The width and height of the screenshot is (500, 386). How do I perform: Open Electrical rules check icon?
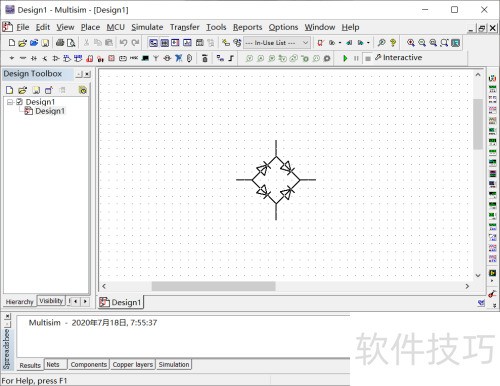pyautogui.click(x=320, y=43)
